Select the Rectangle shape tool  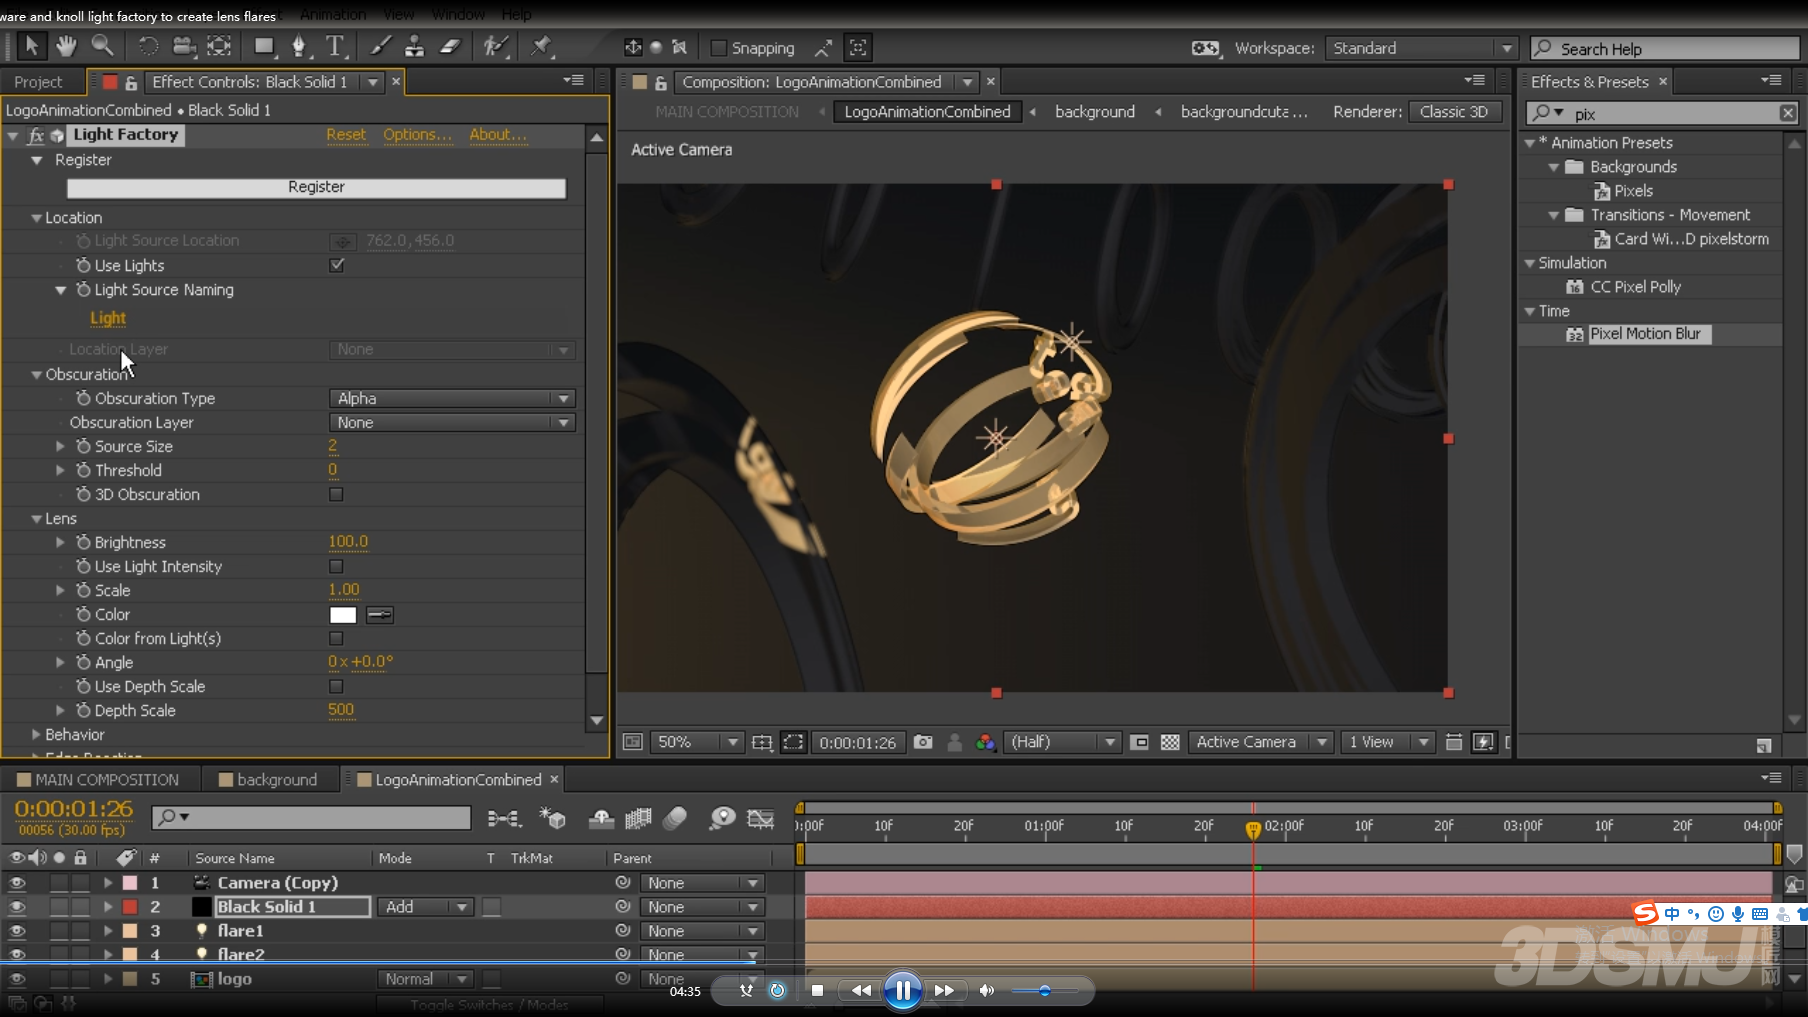264,46
